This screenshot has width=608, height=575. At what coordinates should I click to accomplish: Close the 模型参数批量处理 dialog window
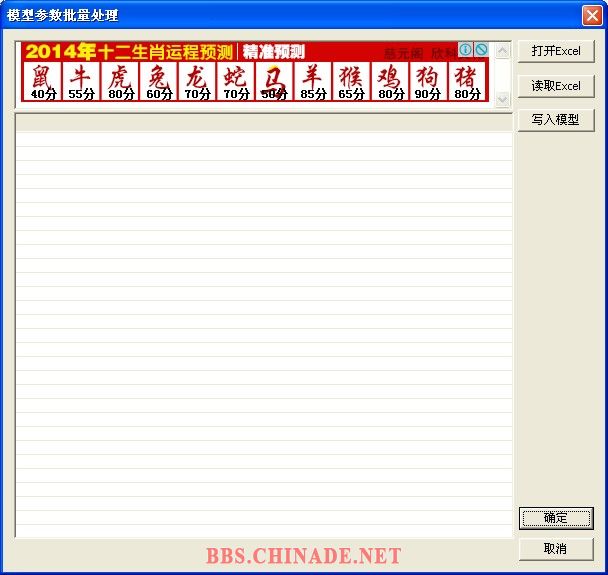pos(591,15)
